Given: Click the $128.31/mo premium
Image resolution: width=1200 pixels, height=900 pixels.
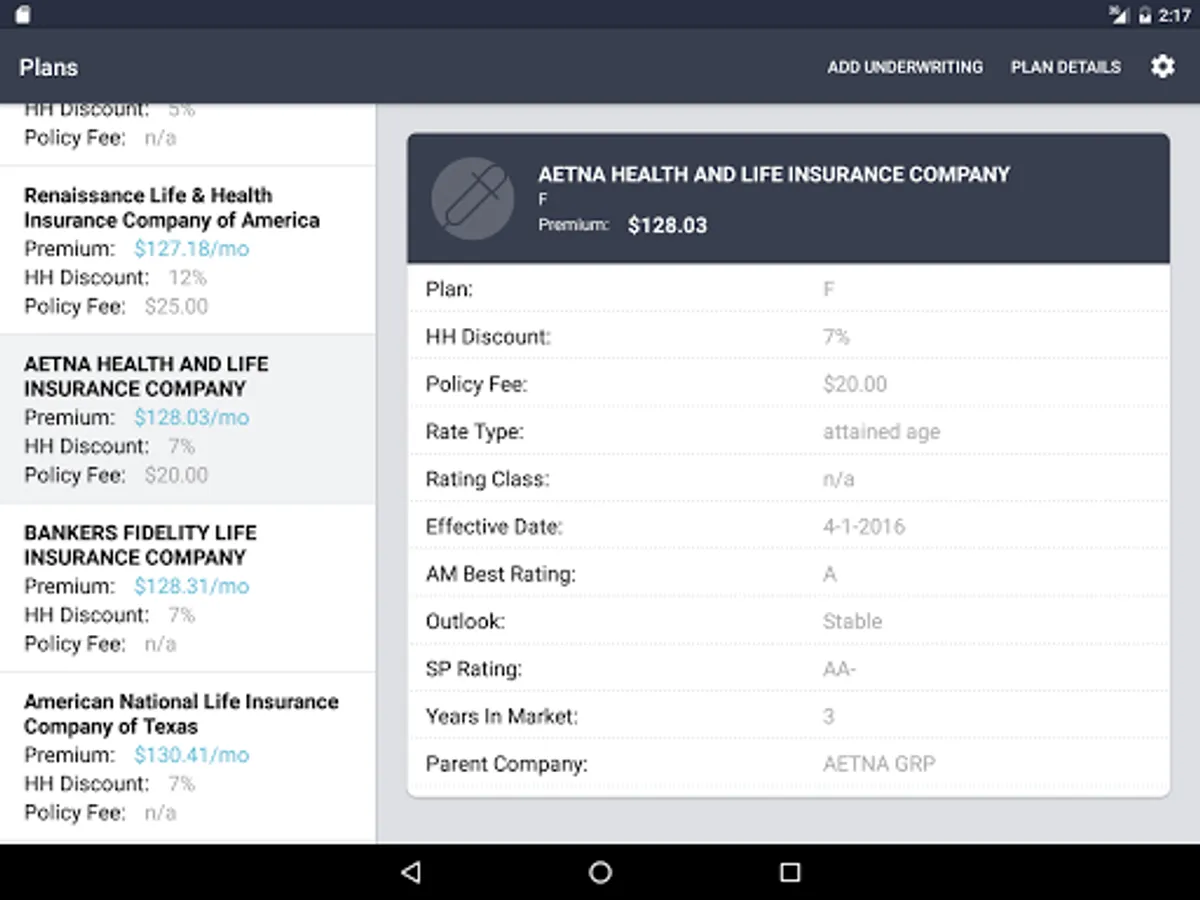Looking at the screenshot, I should [192, 586].
